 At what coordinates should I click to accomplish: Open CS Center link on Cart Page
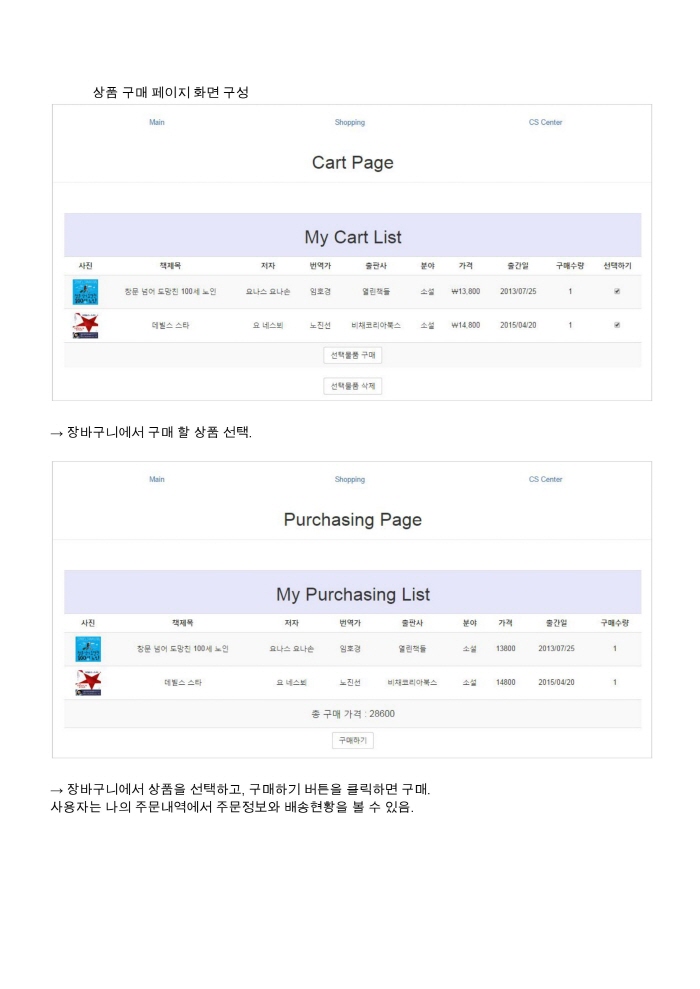point(545,122)
